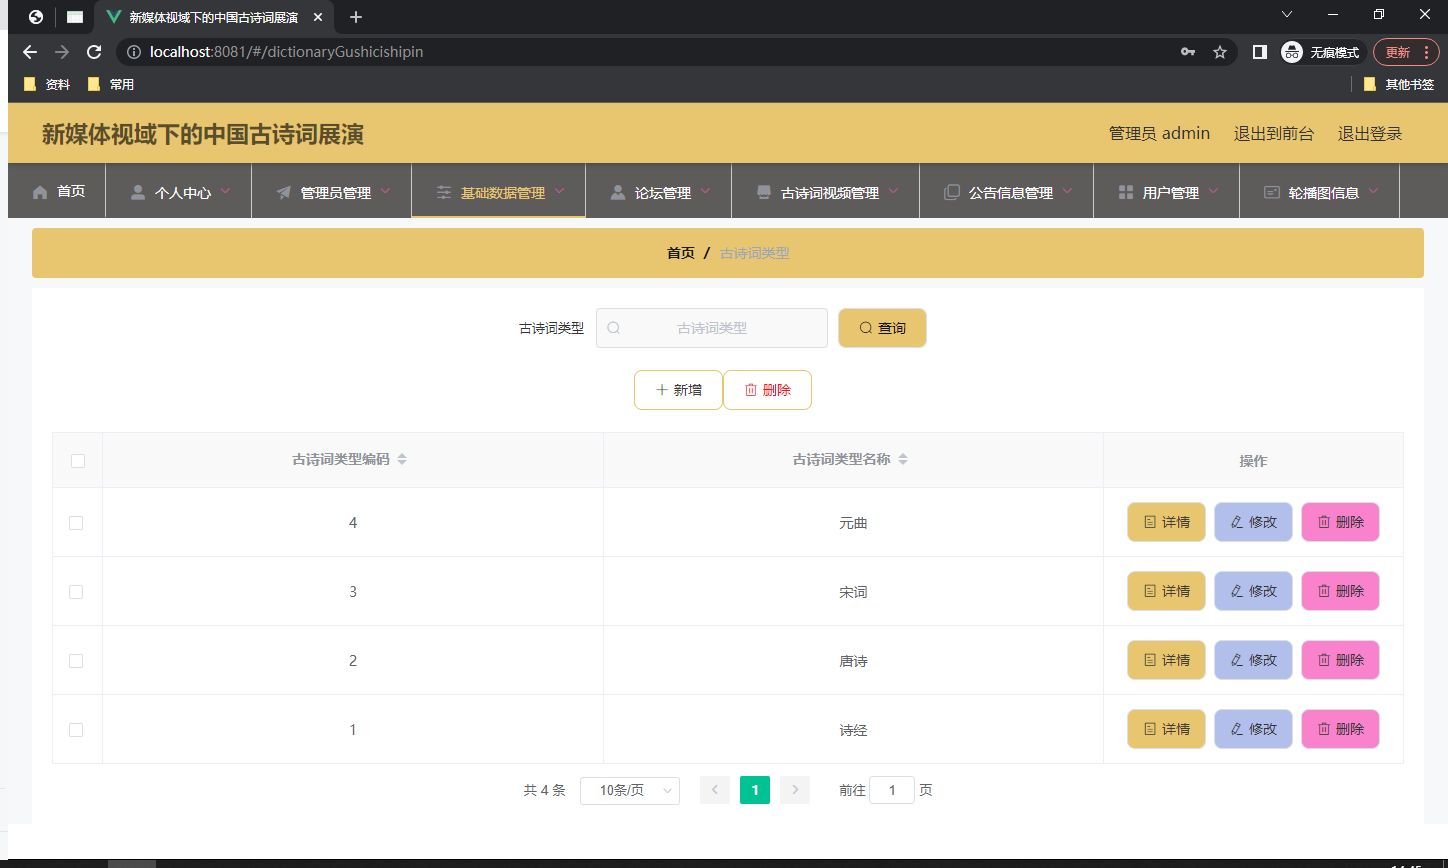Viewport: 1448px width, 868px height.
Task: Click the 元曲 name cell
Action: point(853,523)
